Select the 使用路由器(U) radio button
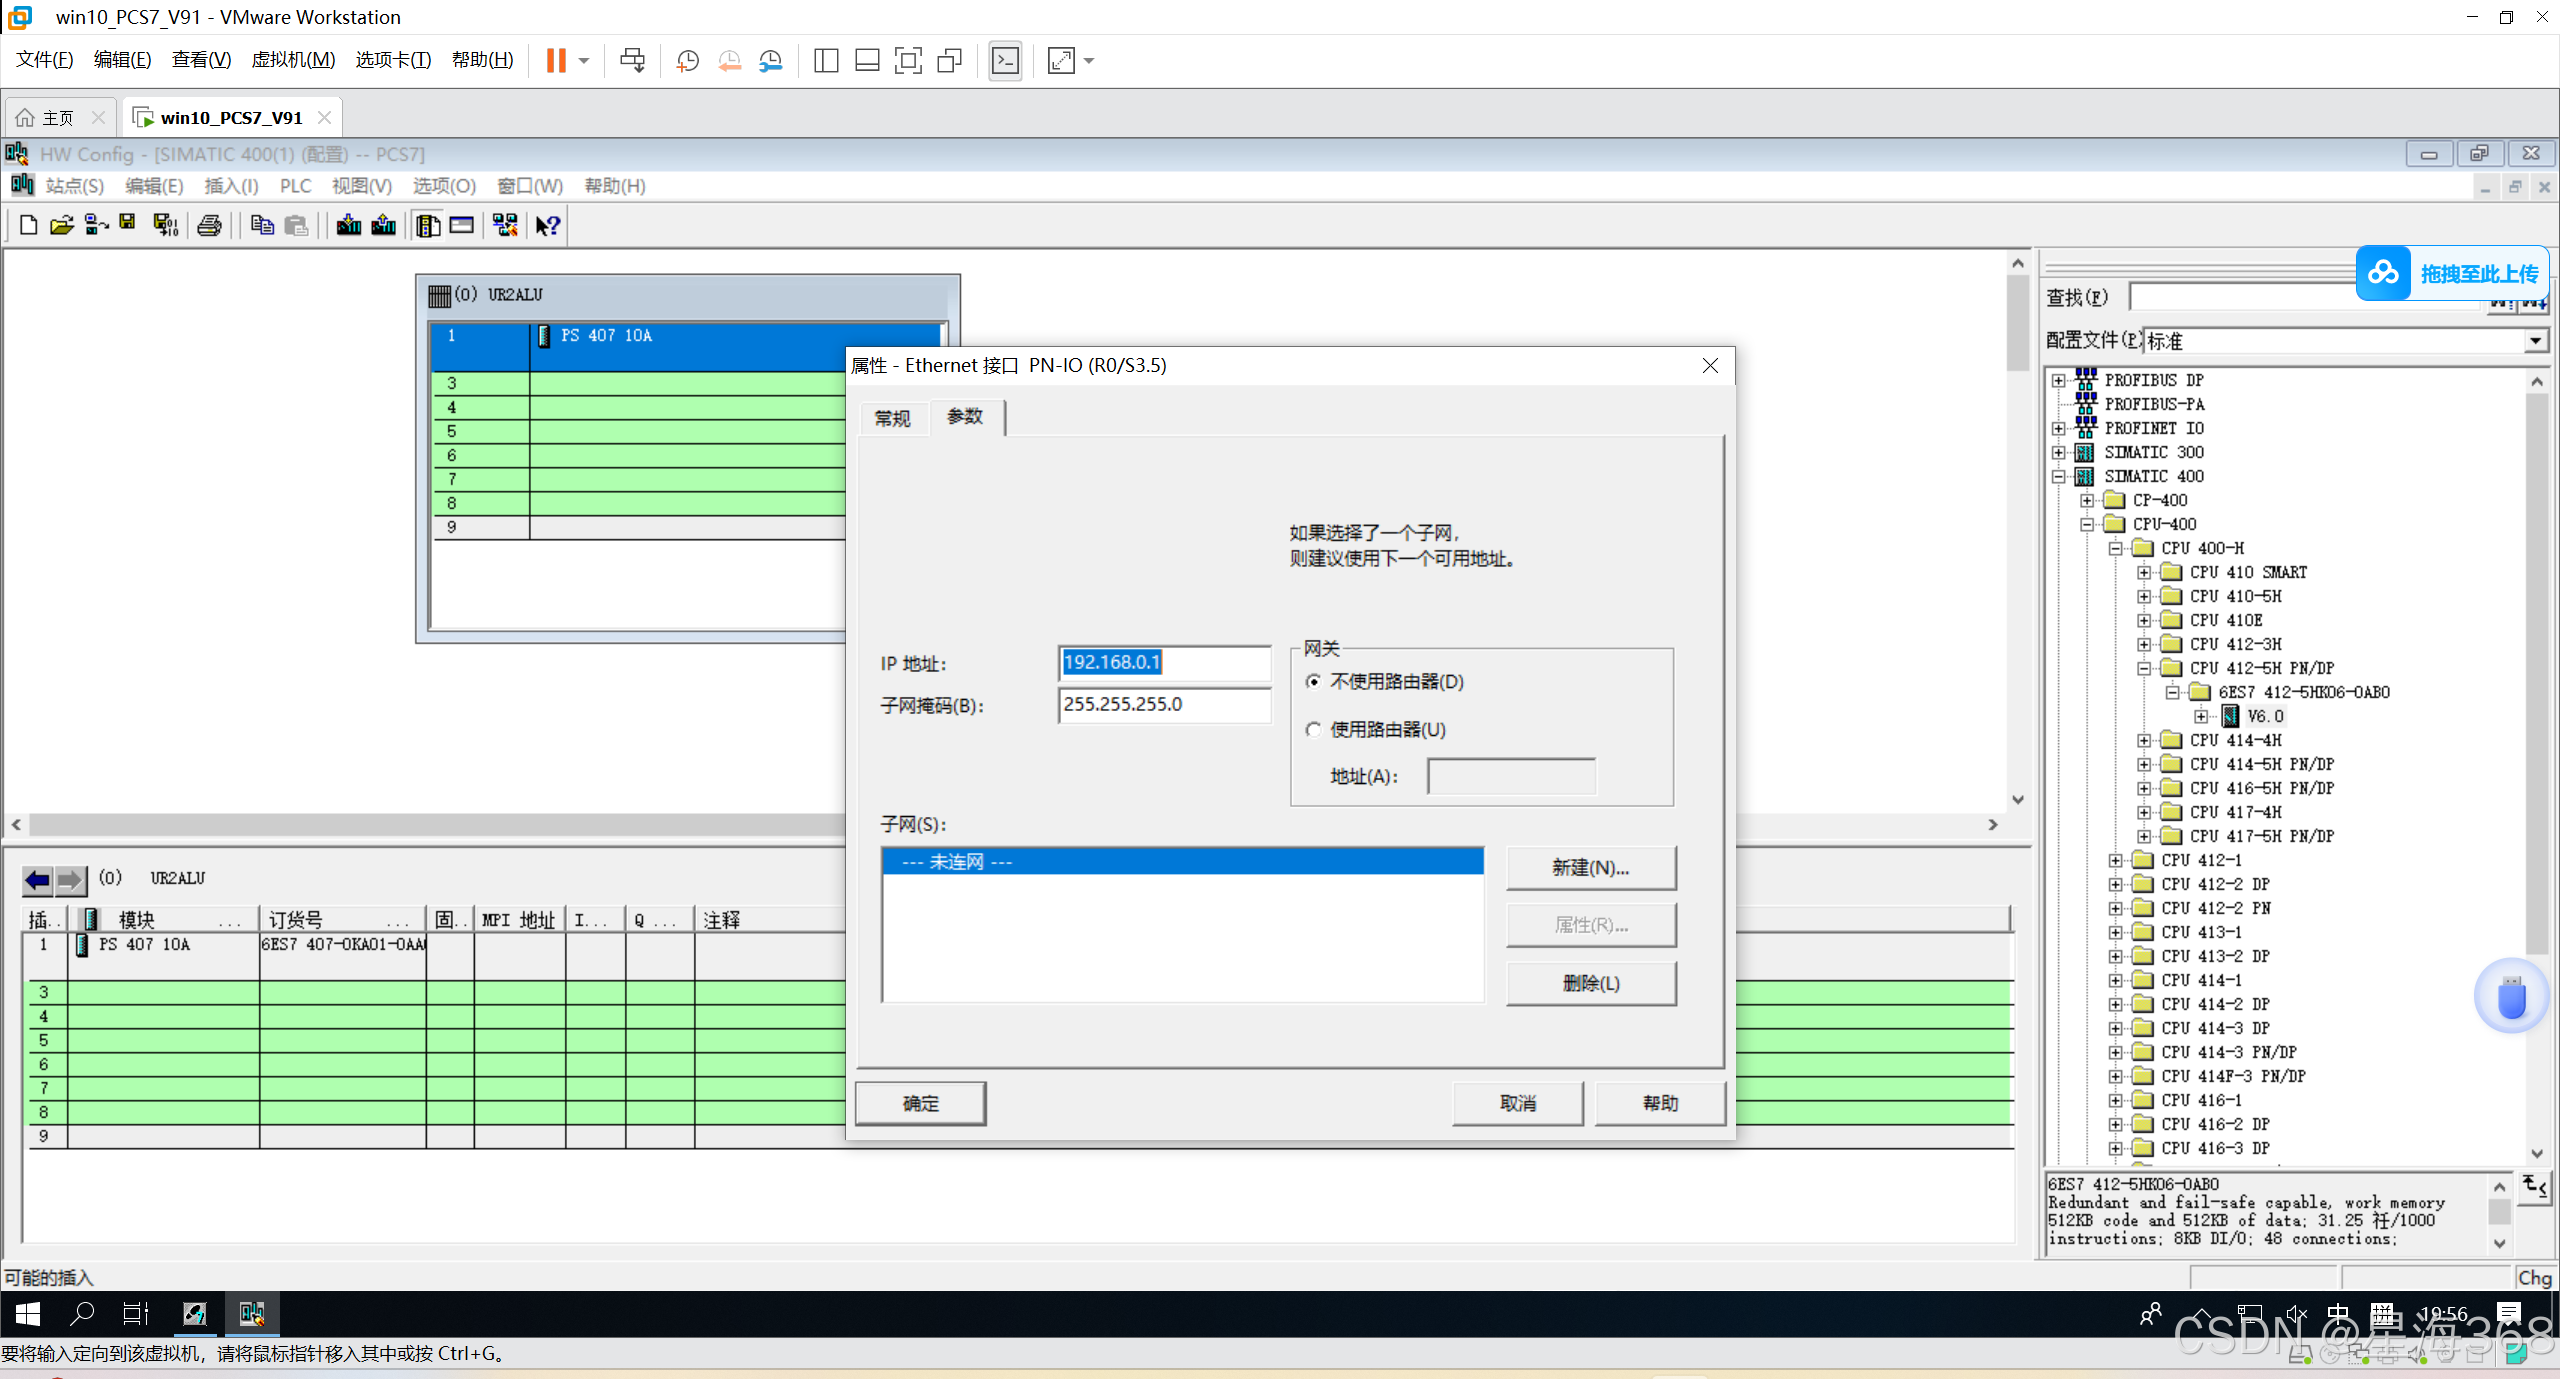The width and height of the screenshot is (2560, 1379). coord(1314,730)
